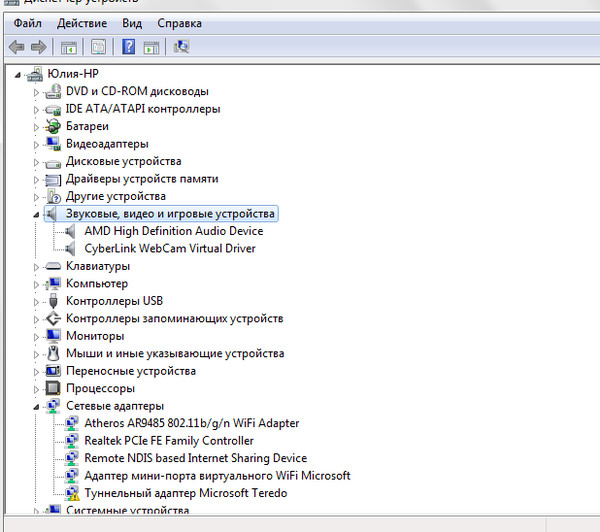The width and height of the screenshot is (600, 532).
Task: Expand Контроллеры запоминающих устройств node
Action: tap(36, 320)
